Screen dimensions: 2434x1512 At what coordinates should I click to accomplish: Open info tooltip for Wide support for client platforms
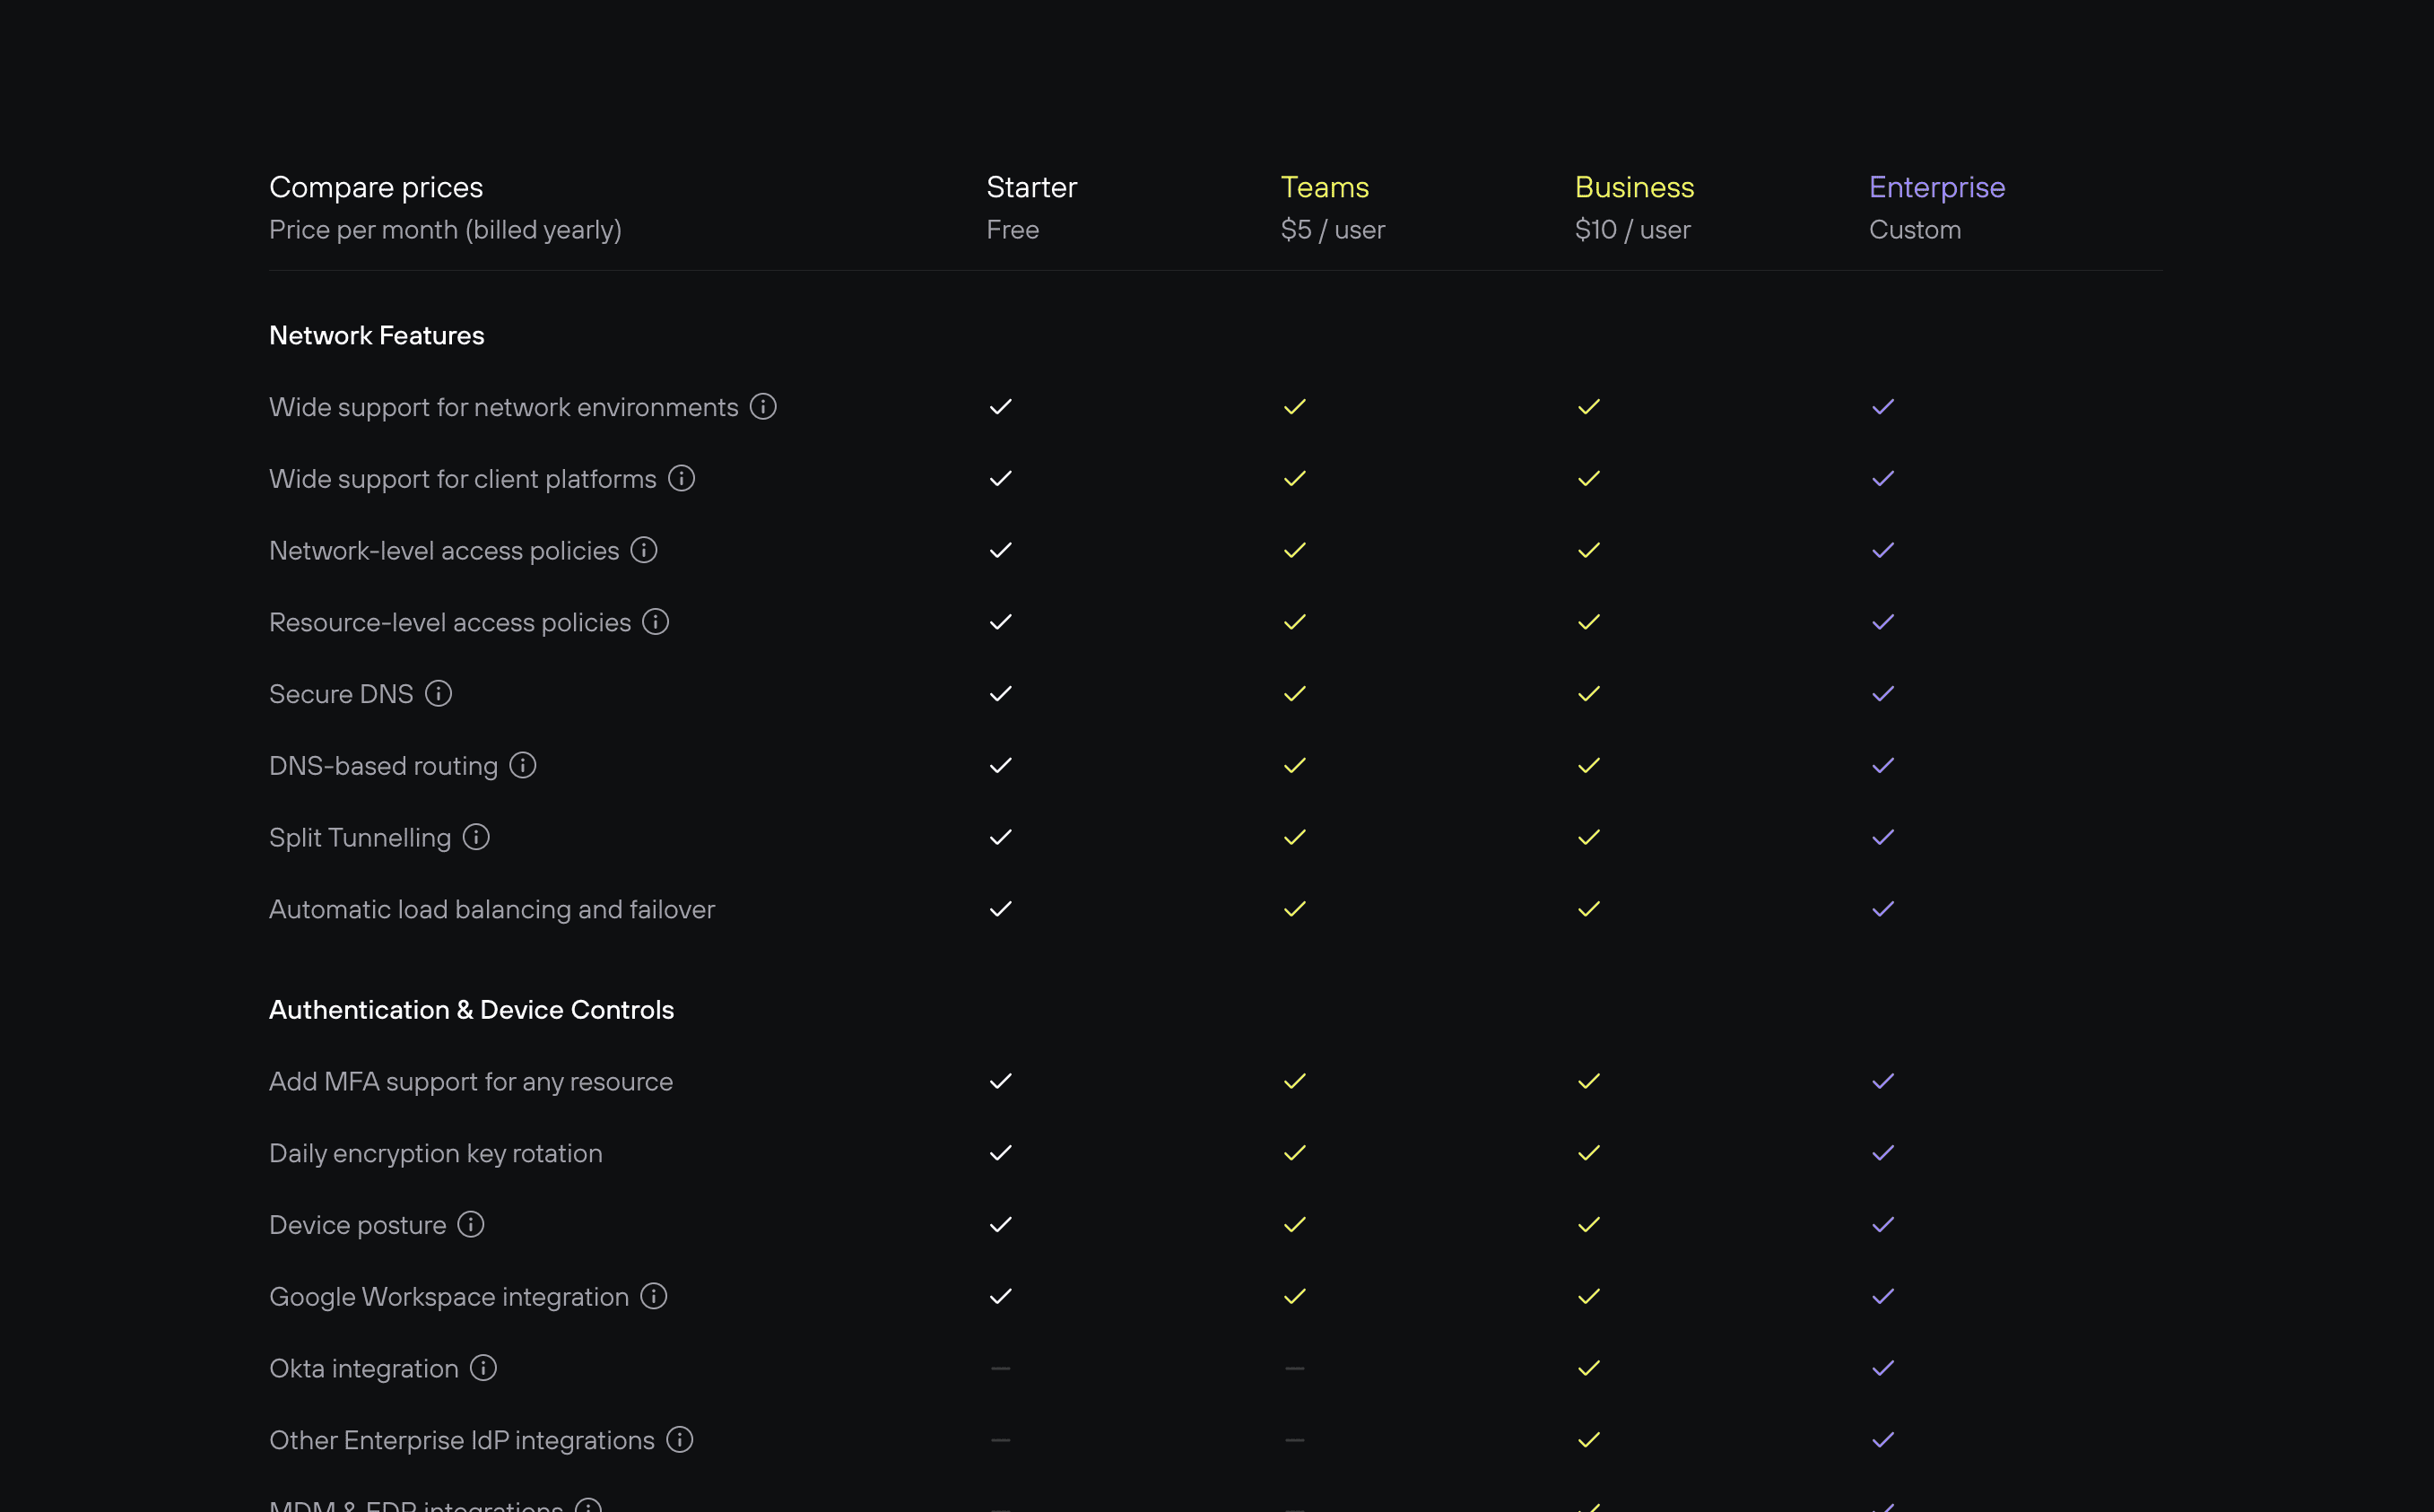(x=681, y=478)
